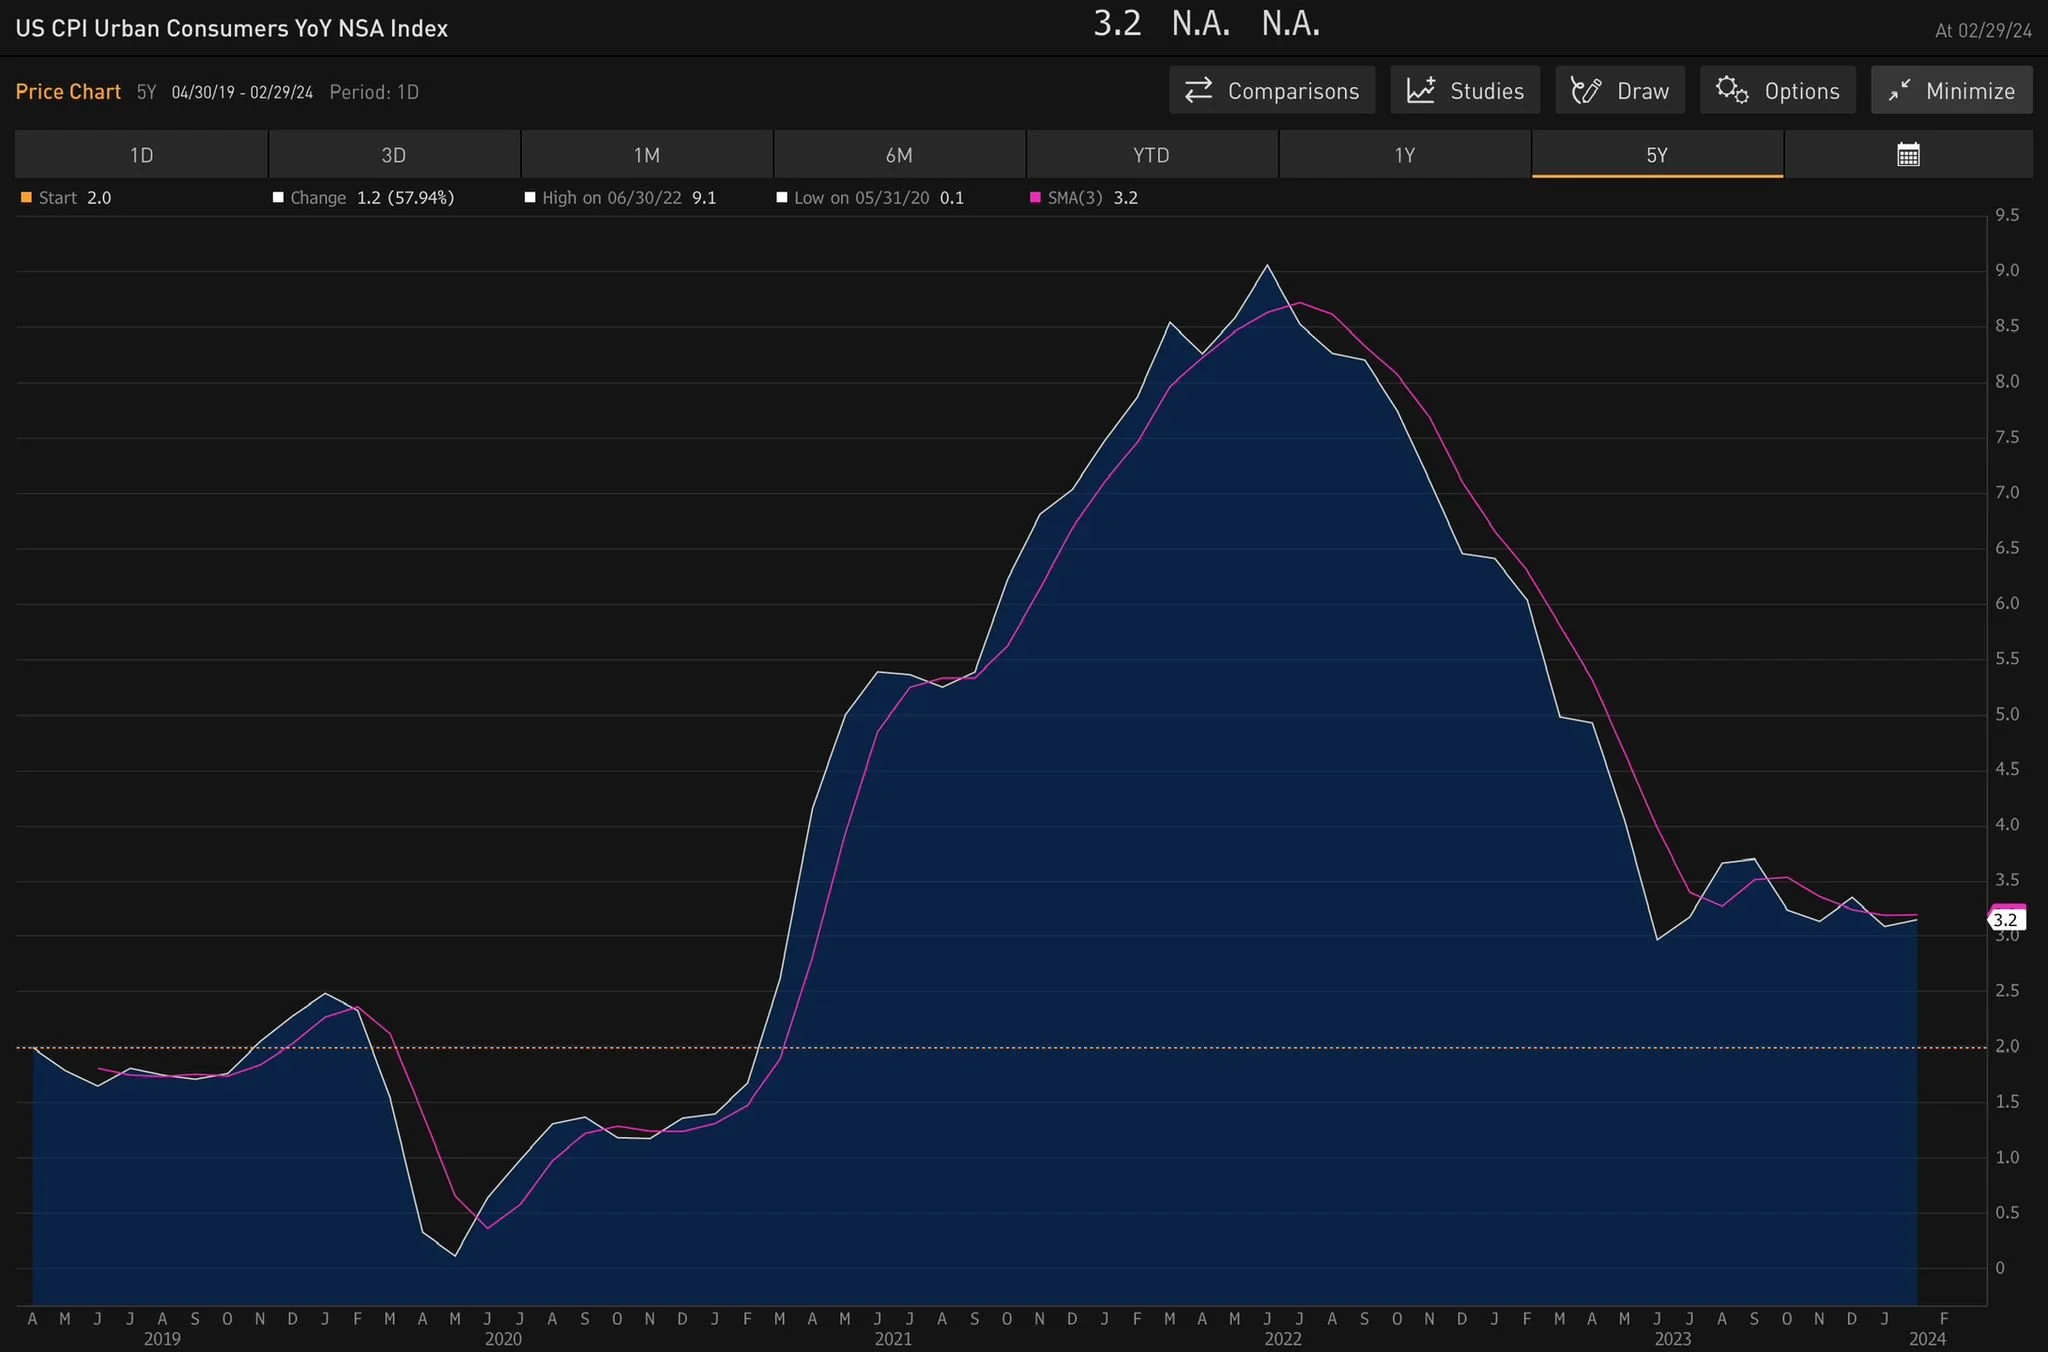Click the Options gears icon
This screenshot has width=2048, height=1352.
point(1732,91)
